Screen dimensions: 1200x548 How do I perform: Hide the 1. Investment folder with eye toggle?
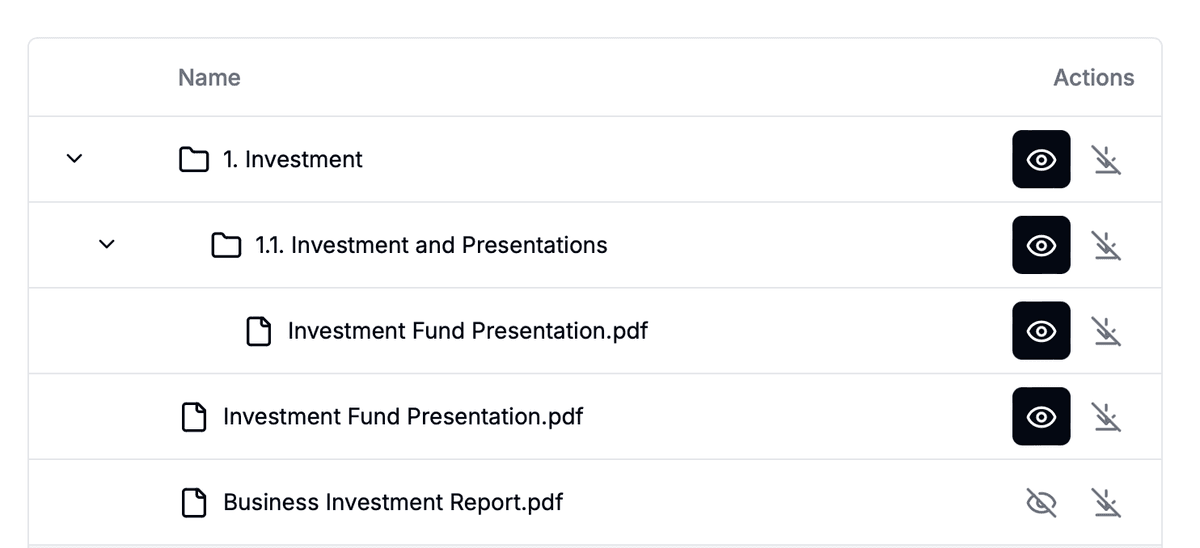point(1041,160)
